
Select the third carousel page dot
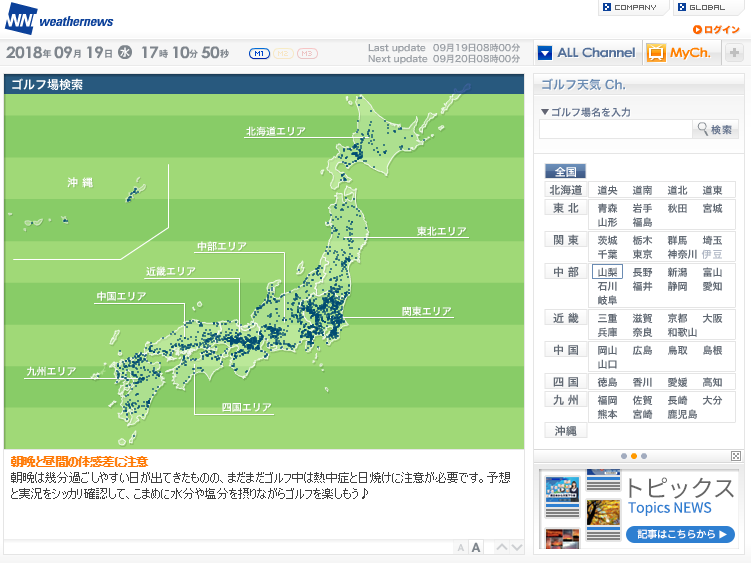coord(644,456)
